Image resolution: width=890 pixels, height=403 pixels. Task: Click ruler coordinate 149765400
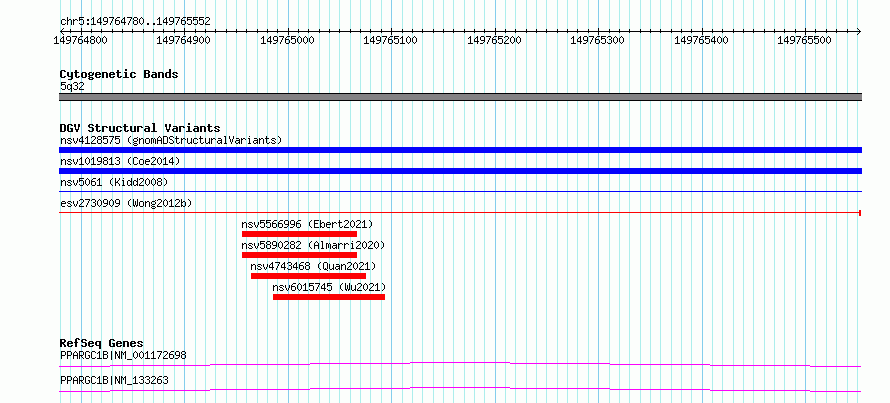pyautogui.click(x=702, y=40)
